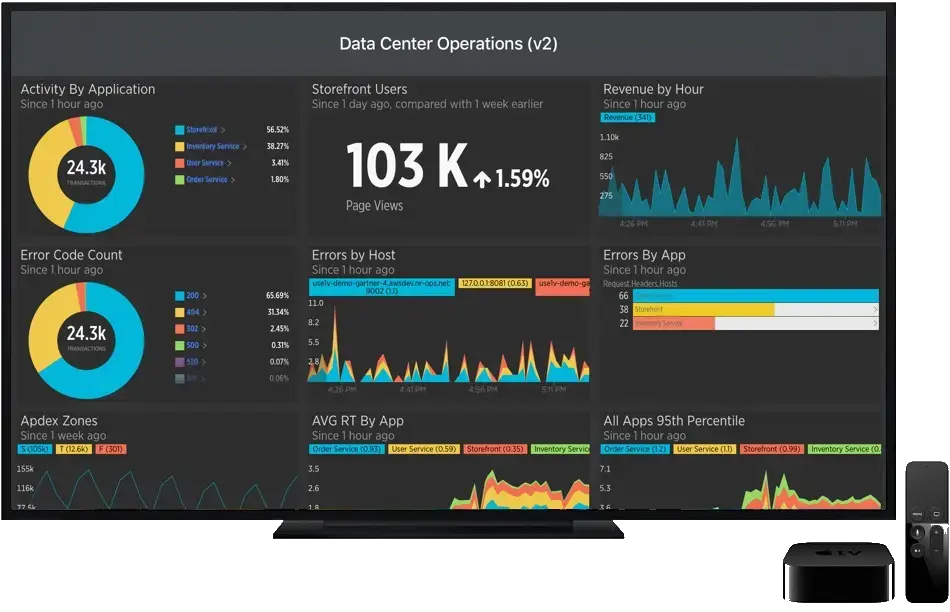Expand the Inventory Service legend chevron
The image size is (950, 612).
(245, 147)
